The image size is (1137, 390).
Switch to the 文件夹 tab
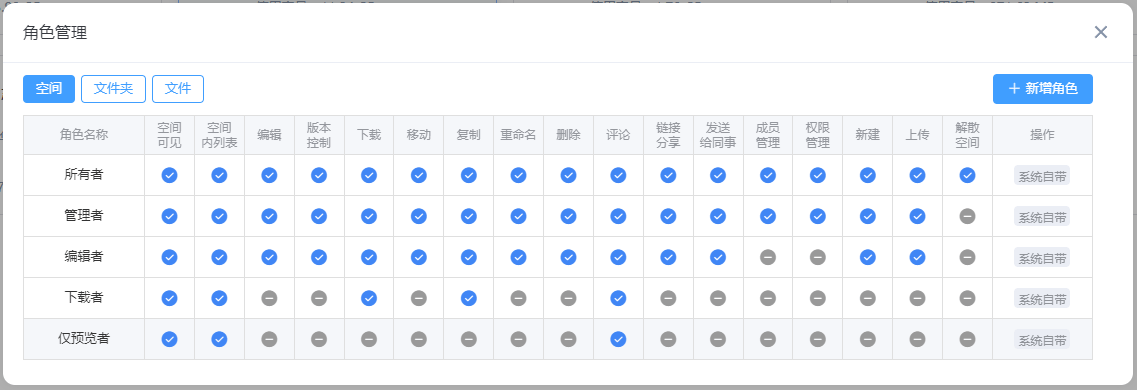point(113,89)
